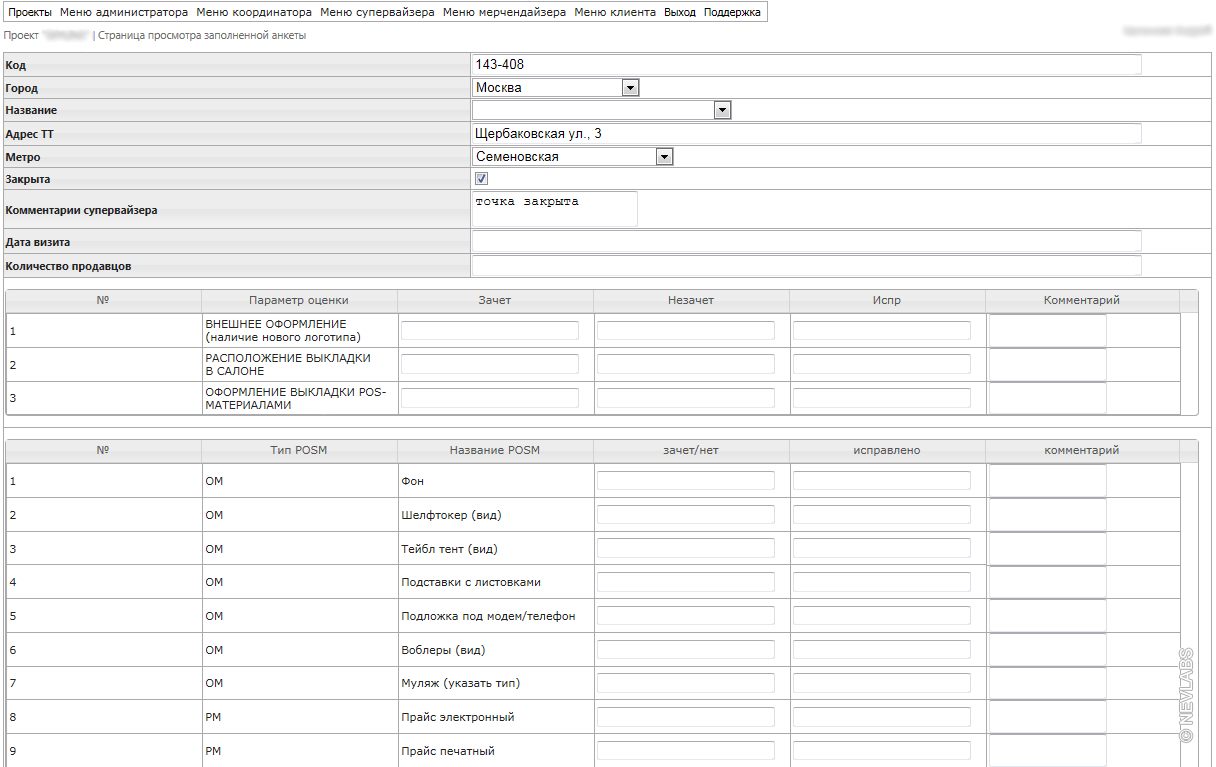The image size is (1216, 767).
Task: Click the зачет/нет field for the Фон row
Action: pyautogui.click(x=686, y=481)
